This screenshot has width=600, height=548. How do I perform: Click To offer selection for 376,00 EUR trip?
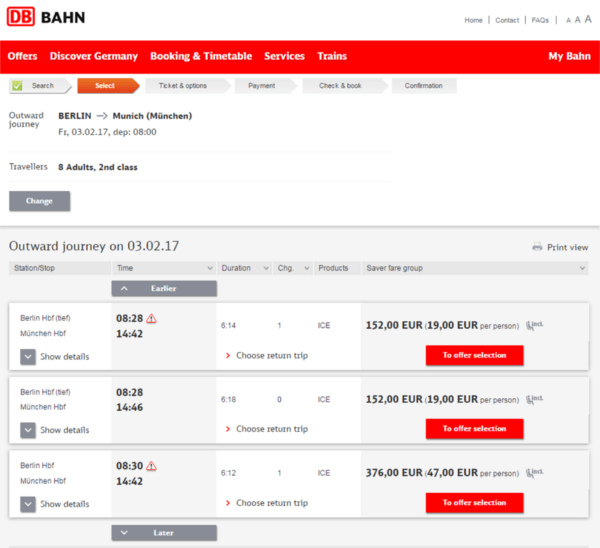[474, 502]
